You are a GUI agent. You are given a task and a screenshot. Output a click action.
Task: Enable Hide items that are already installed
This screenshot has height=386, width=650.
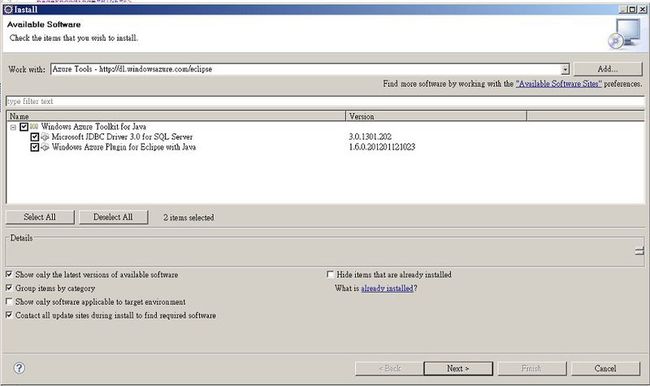click(x=330, y=274)
